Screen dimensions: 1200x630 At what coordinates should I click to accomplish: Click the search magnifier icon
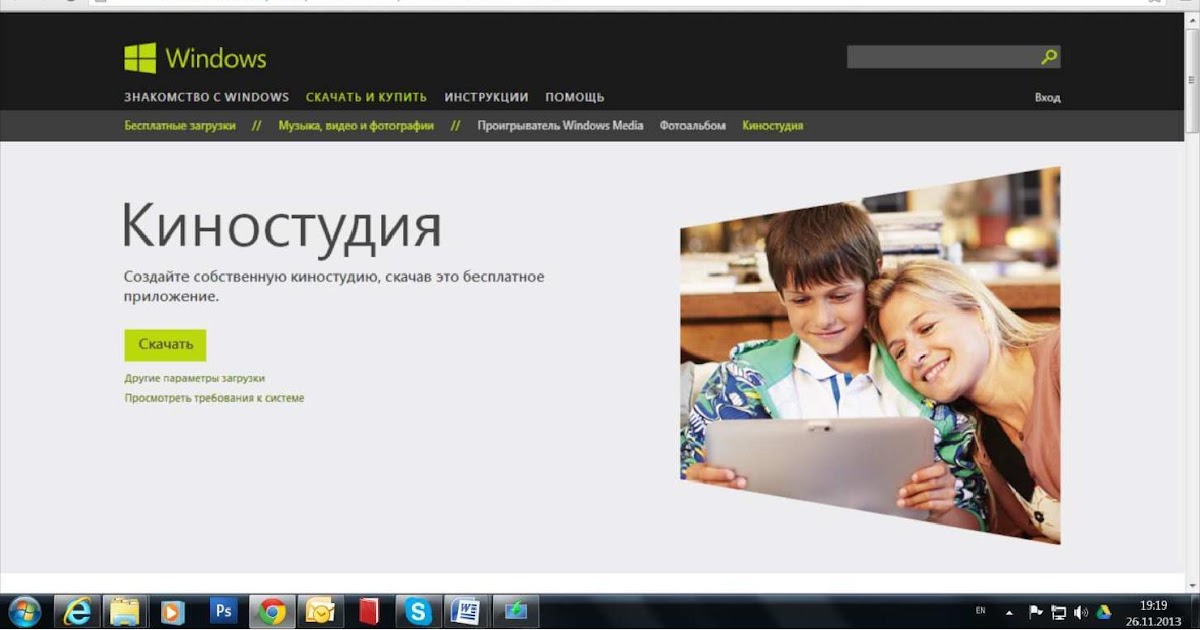[x=1046, y=57]
